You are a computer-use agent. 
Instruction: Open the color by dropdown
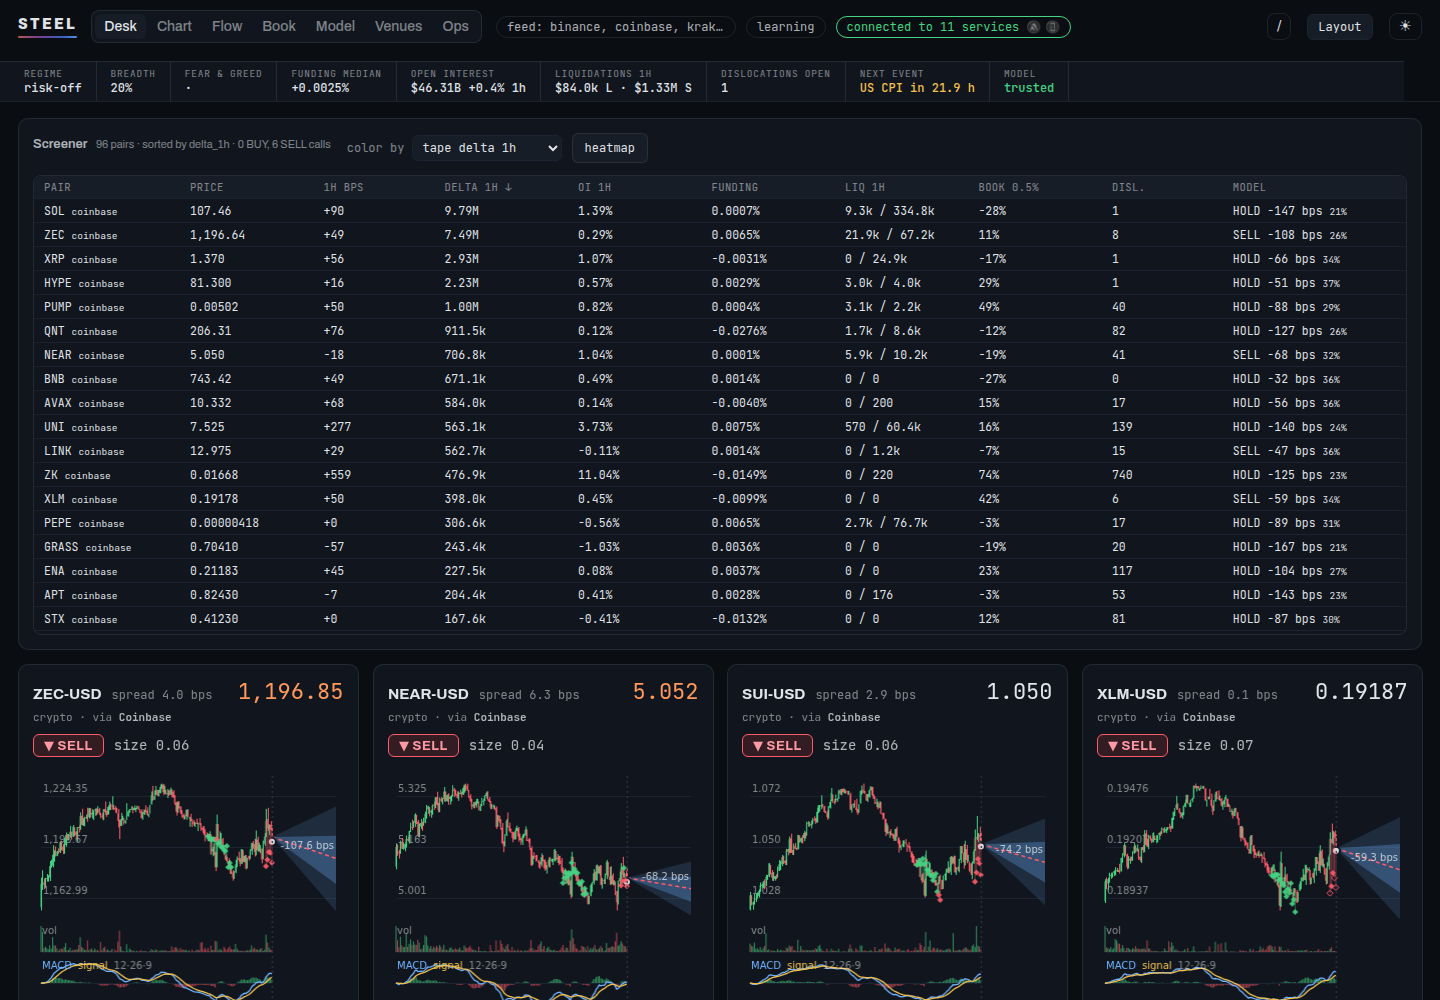point(487,148)
